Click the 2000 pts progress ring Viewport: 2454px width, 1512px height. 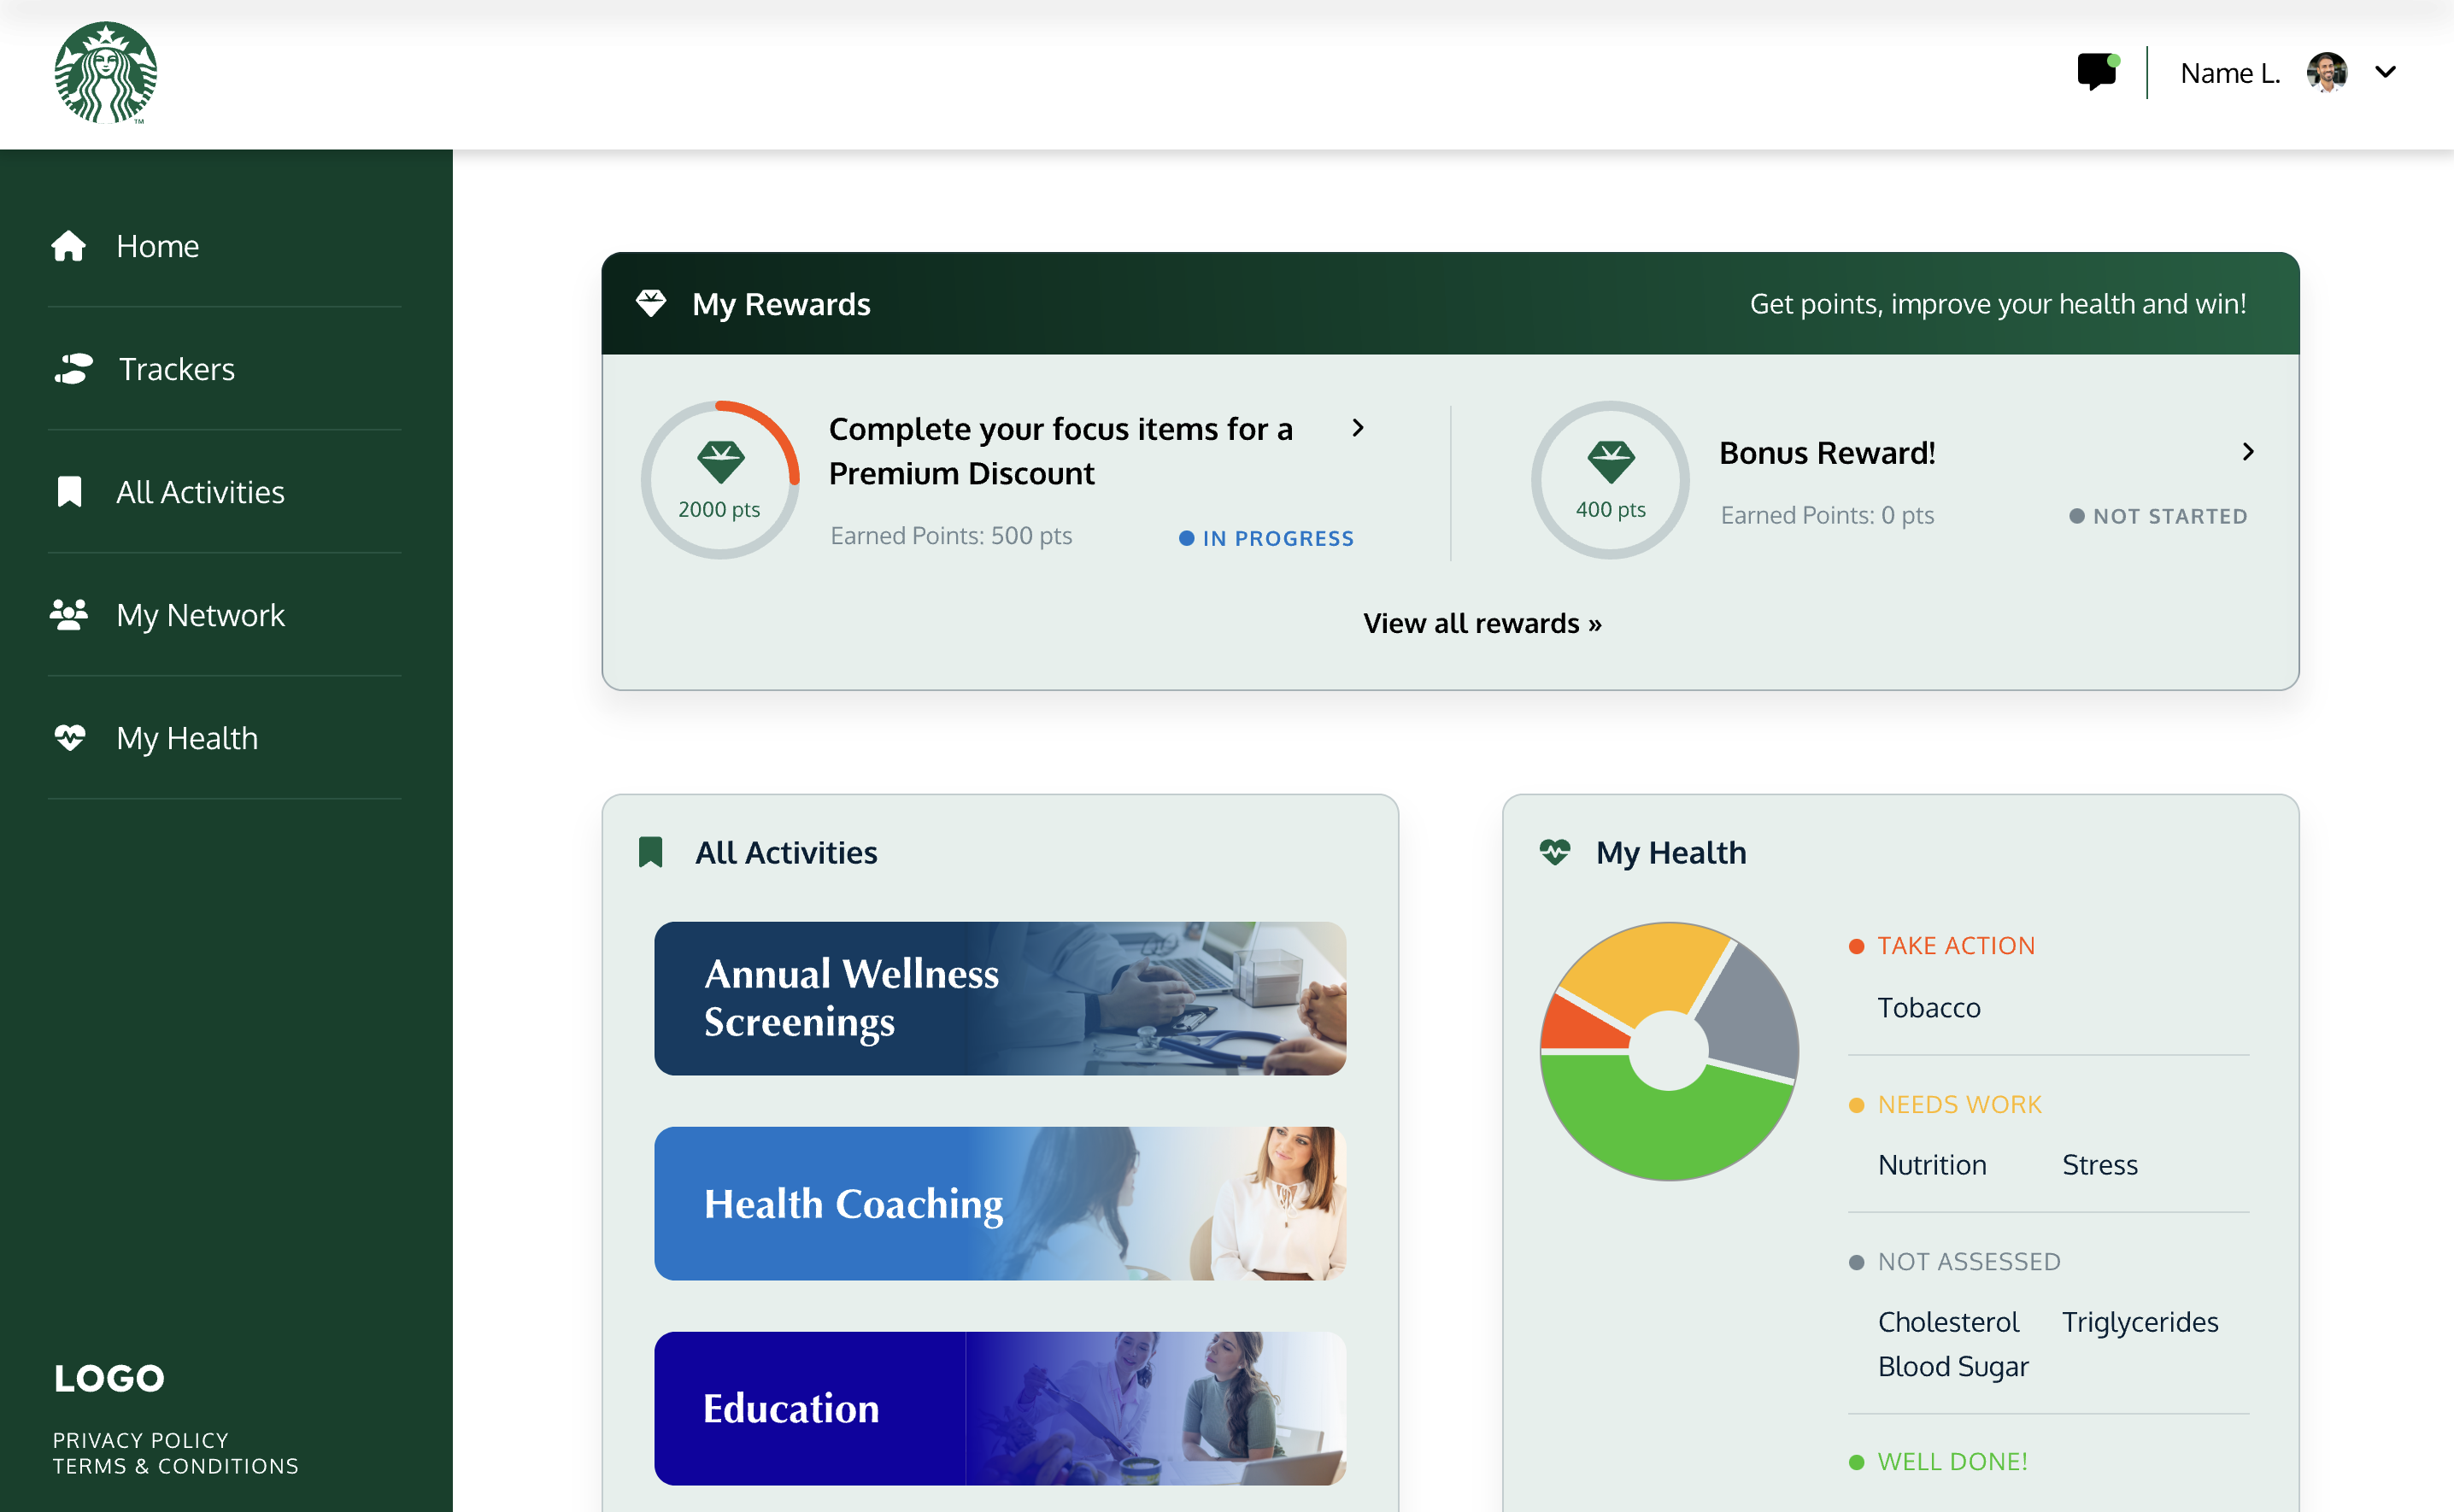pyautogui.click(x=719, y=480)
